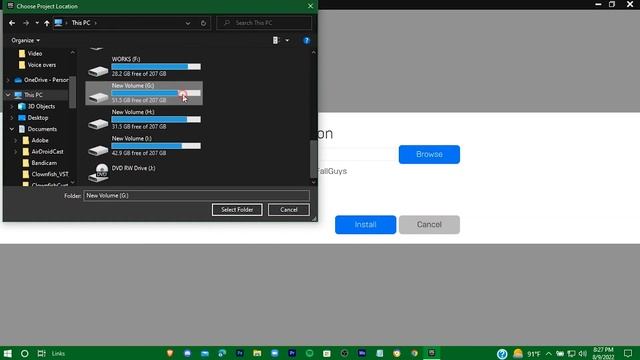Confirm with the Select Folder button
Viewport: 640px width, 360px height.
(237, 210)
